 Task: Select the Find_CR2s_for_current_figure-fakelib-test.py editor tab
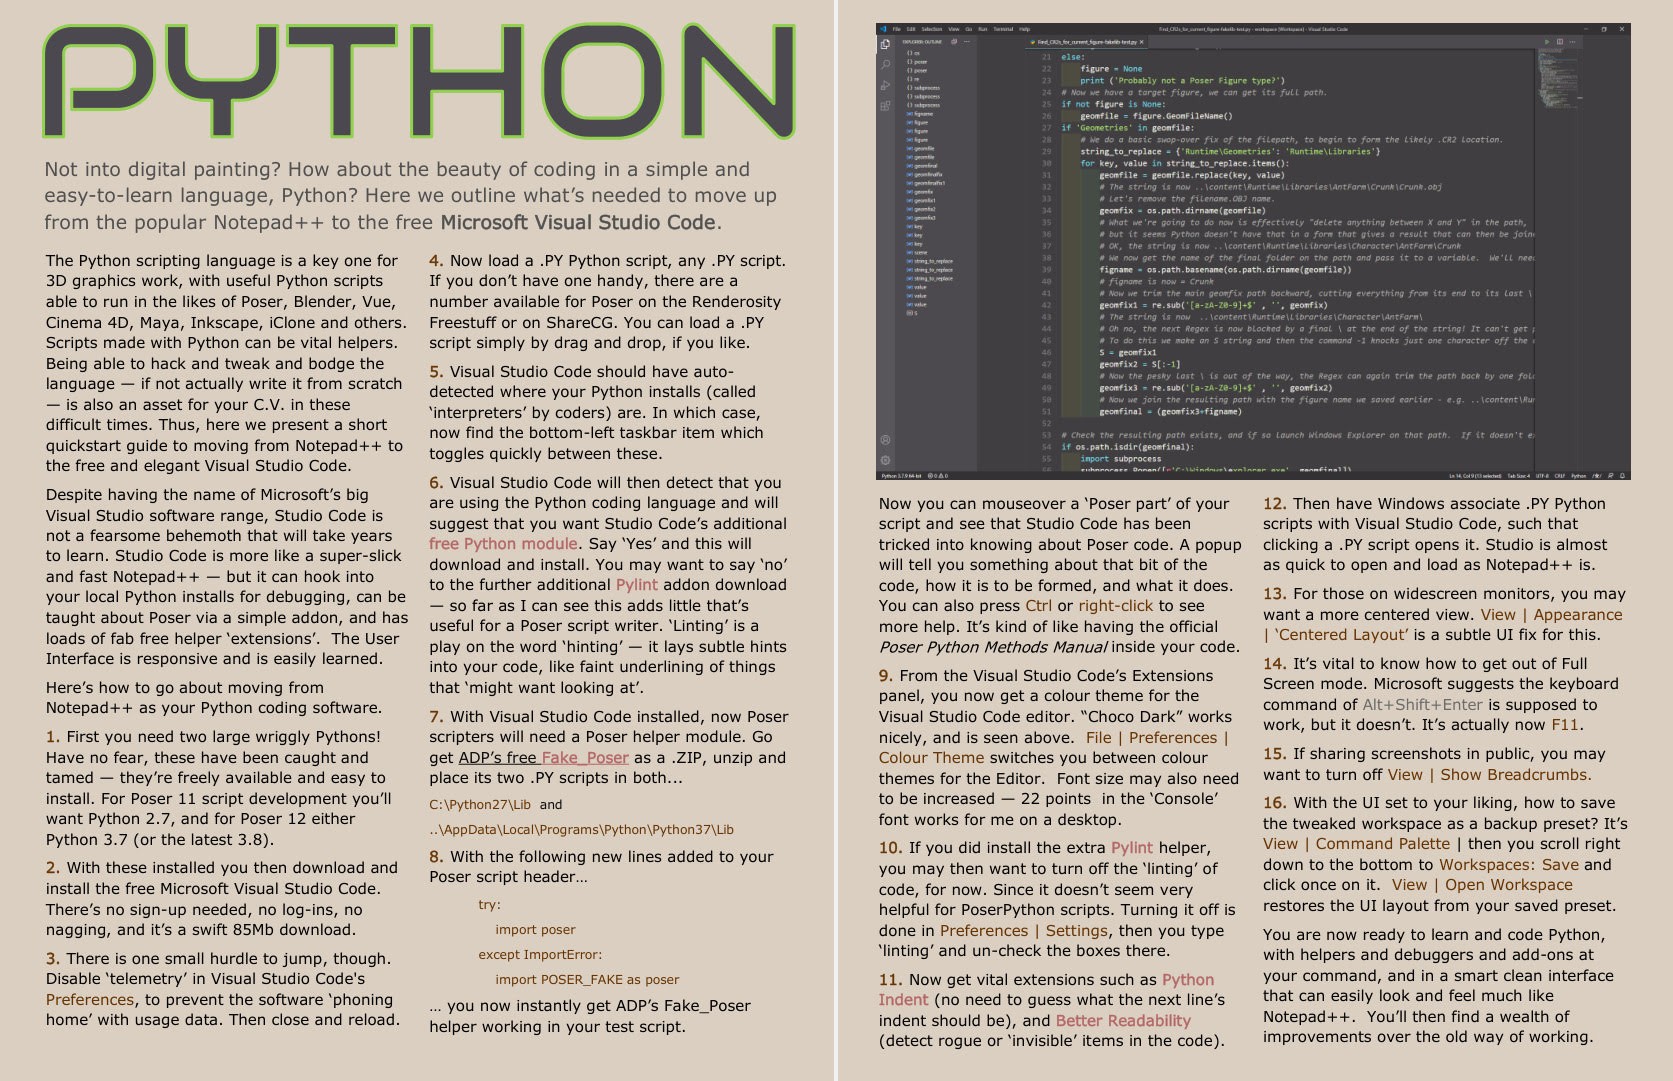1087,43
